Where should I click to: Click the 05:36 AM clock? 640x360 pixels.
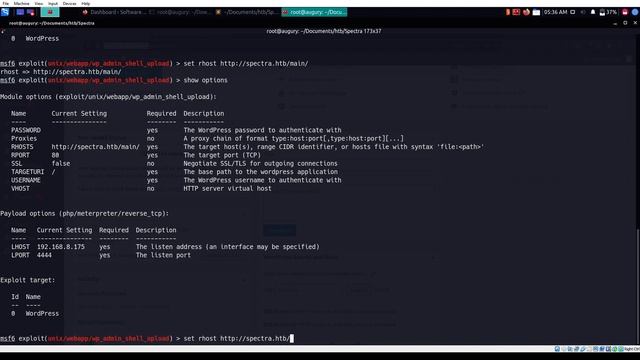click(556, 12)
